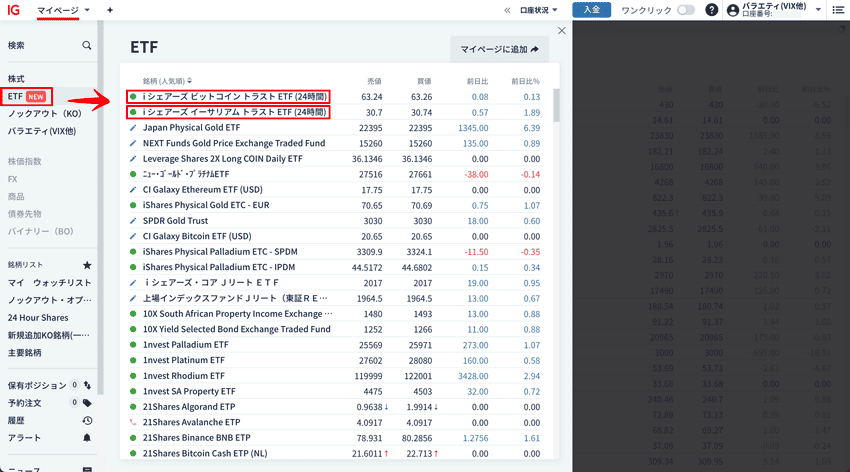This screenshot has height=472, width=850.
Task: Open iShares Physical Palladium ETC - SPDM
Action: point(220,251)
